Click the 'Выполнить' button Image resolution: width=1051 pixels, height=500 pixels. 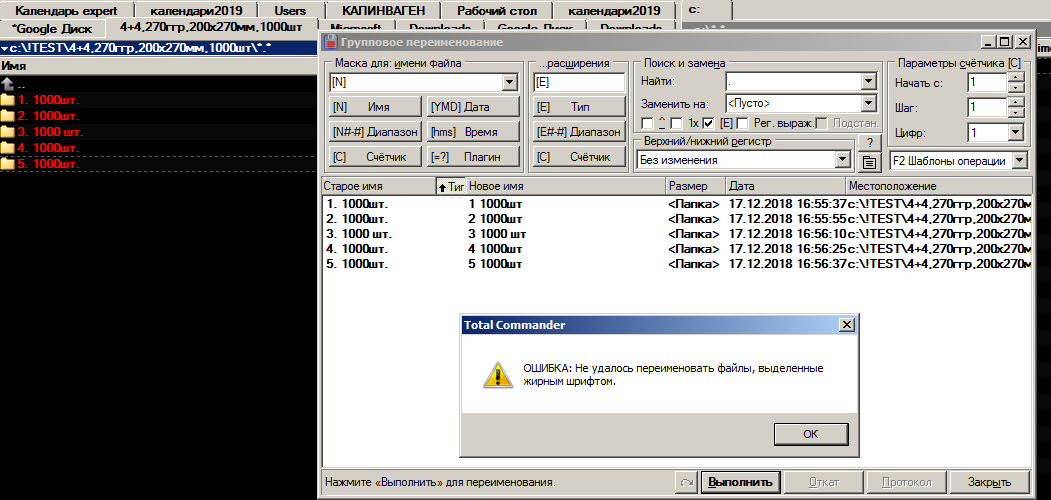[x=741, y=482]
